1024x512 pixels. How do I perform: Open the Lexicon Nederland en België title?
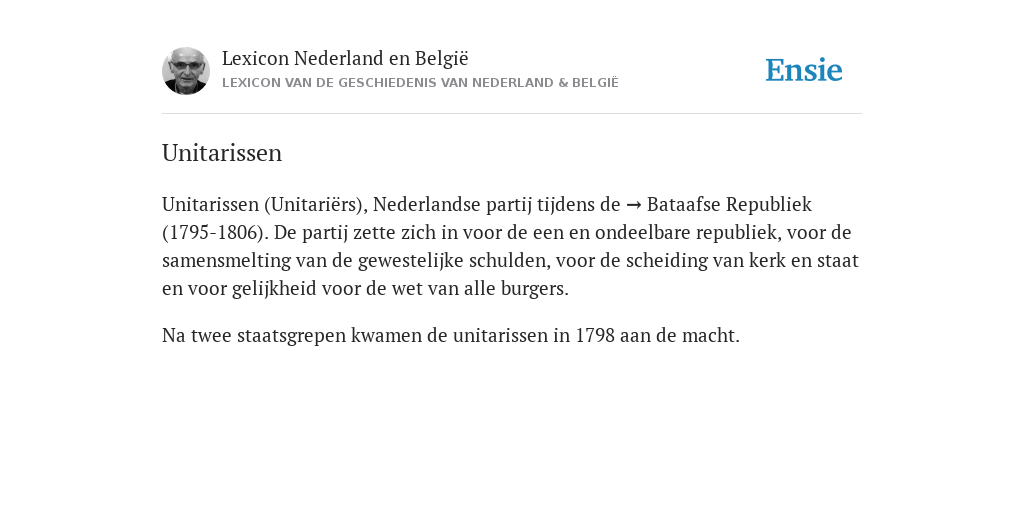point(345,58)
